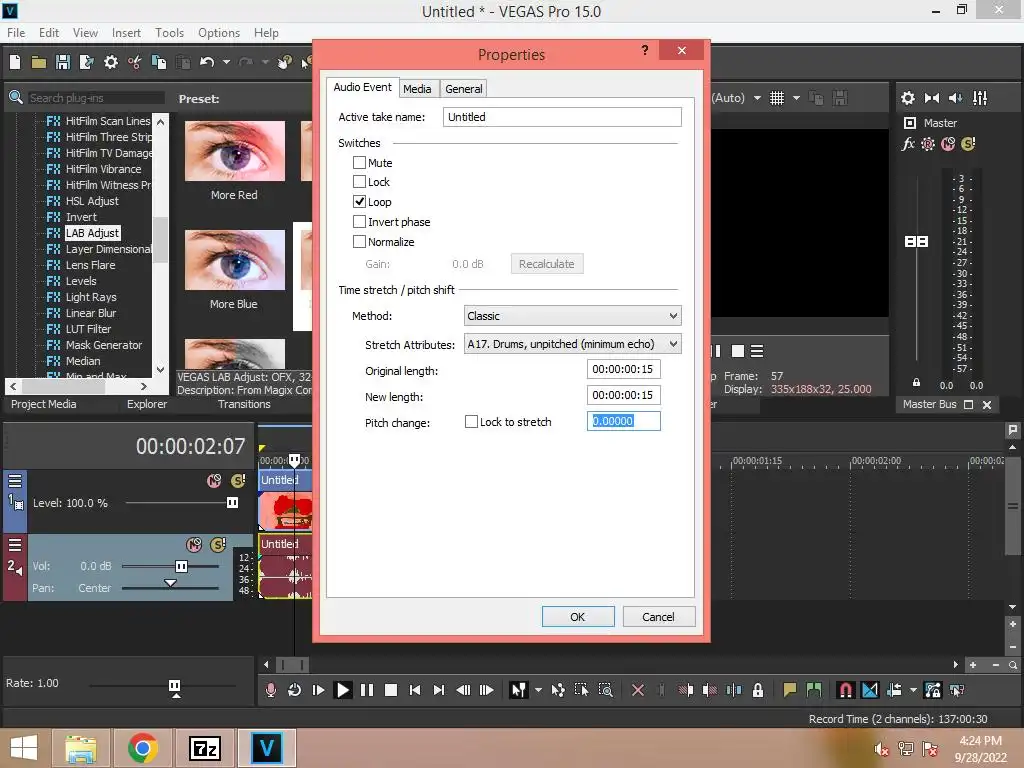The width and height of the screenshot is (1024, 768).
Task: Select the More Blue preset thumbnail
Action: pos(234,260)
